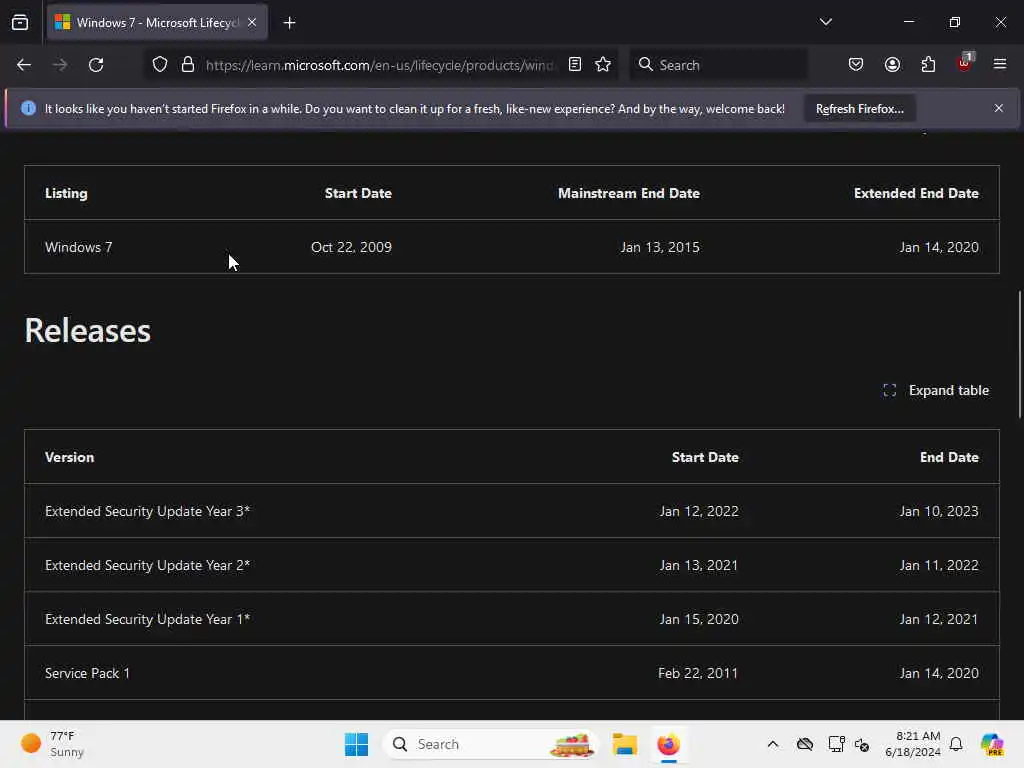Click Firefox taskbar icon
The image size is (1024, 768).
[669, 744]
